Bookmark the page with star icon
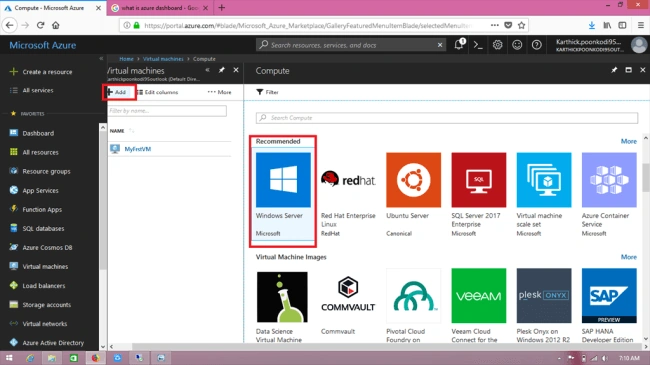 pyautogui.click(x=521, y=25)
